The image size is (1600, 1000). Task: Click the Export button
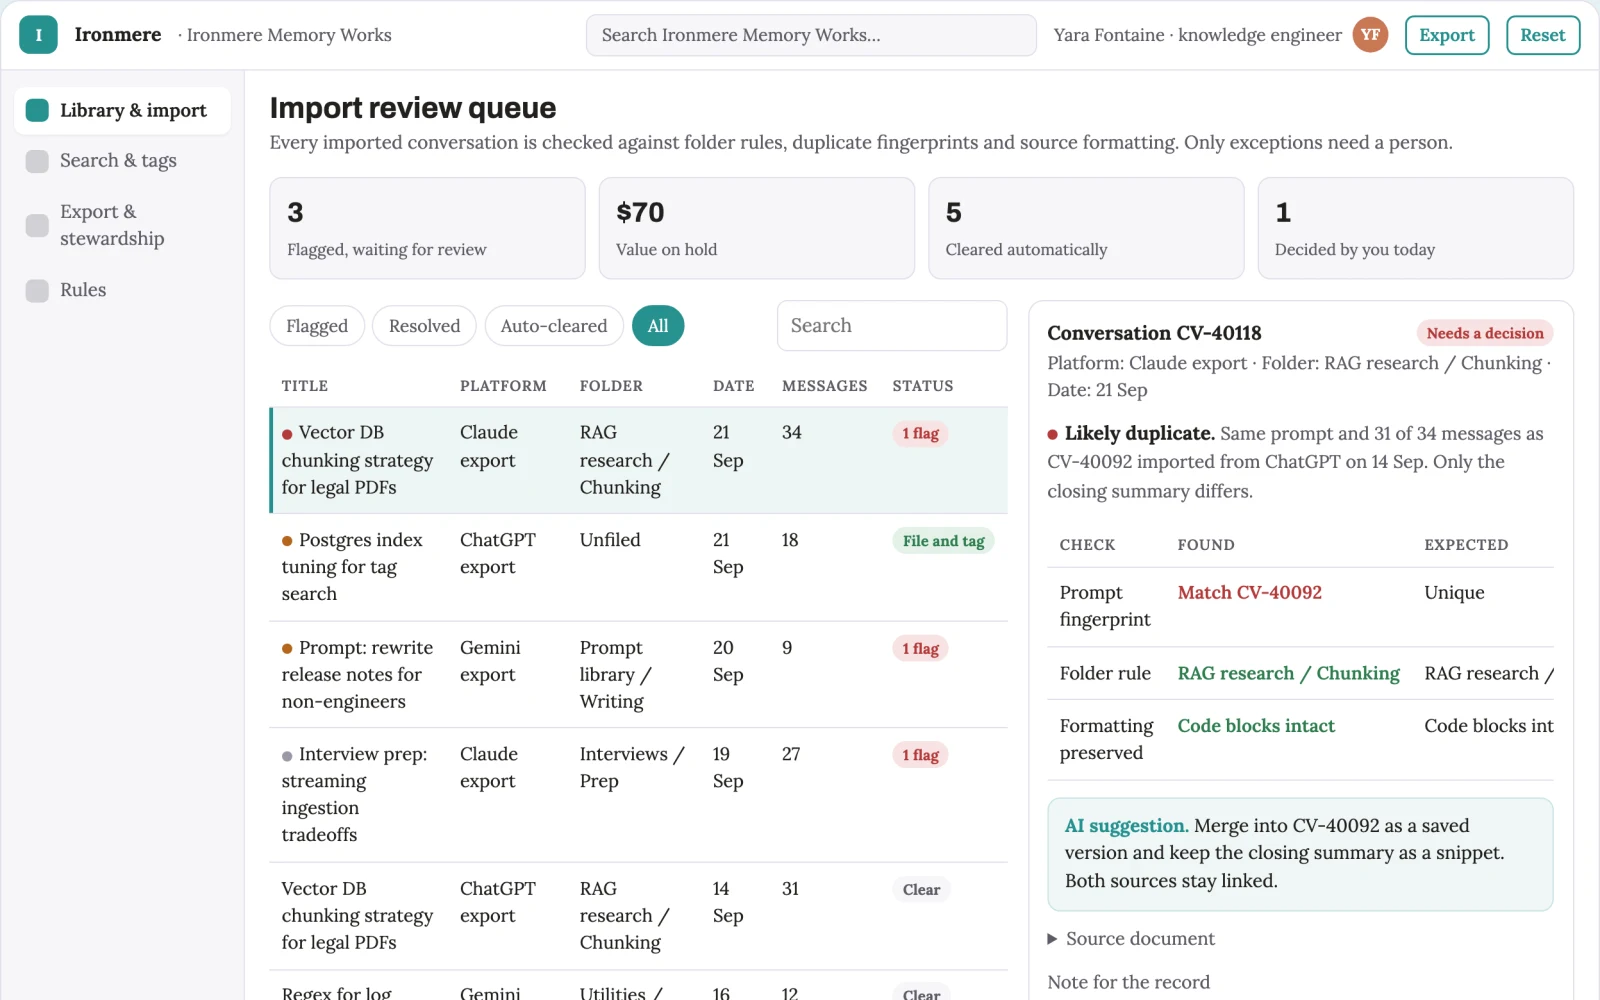click(1447, 35)
